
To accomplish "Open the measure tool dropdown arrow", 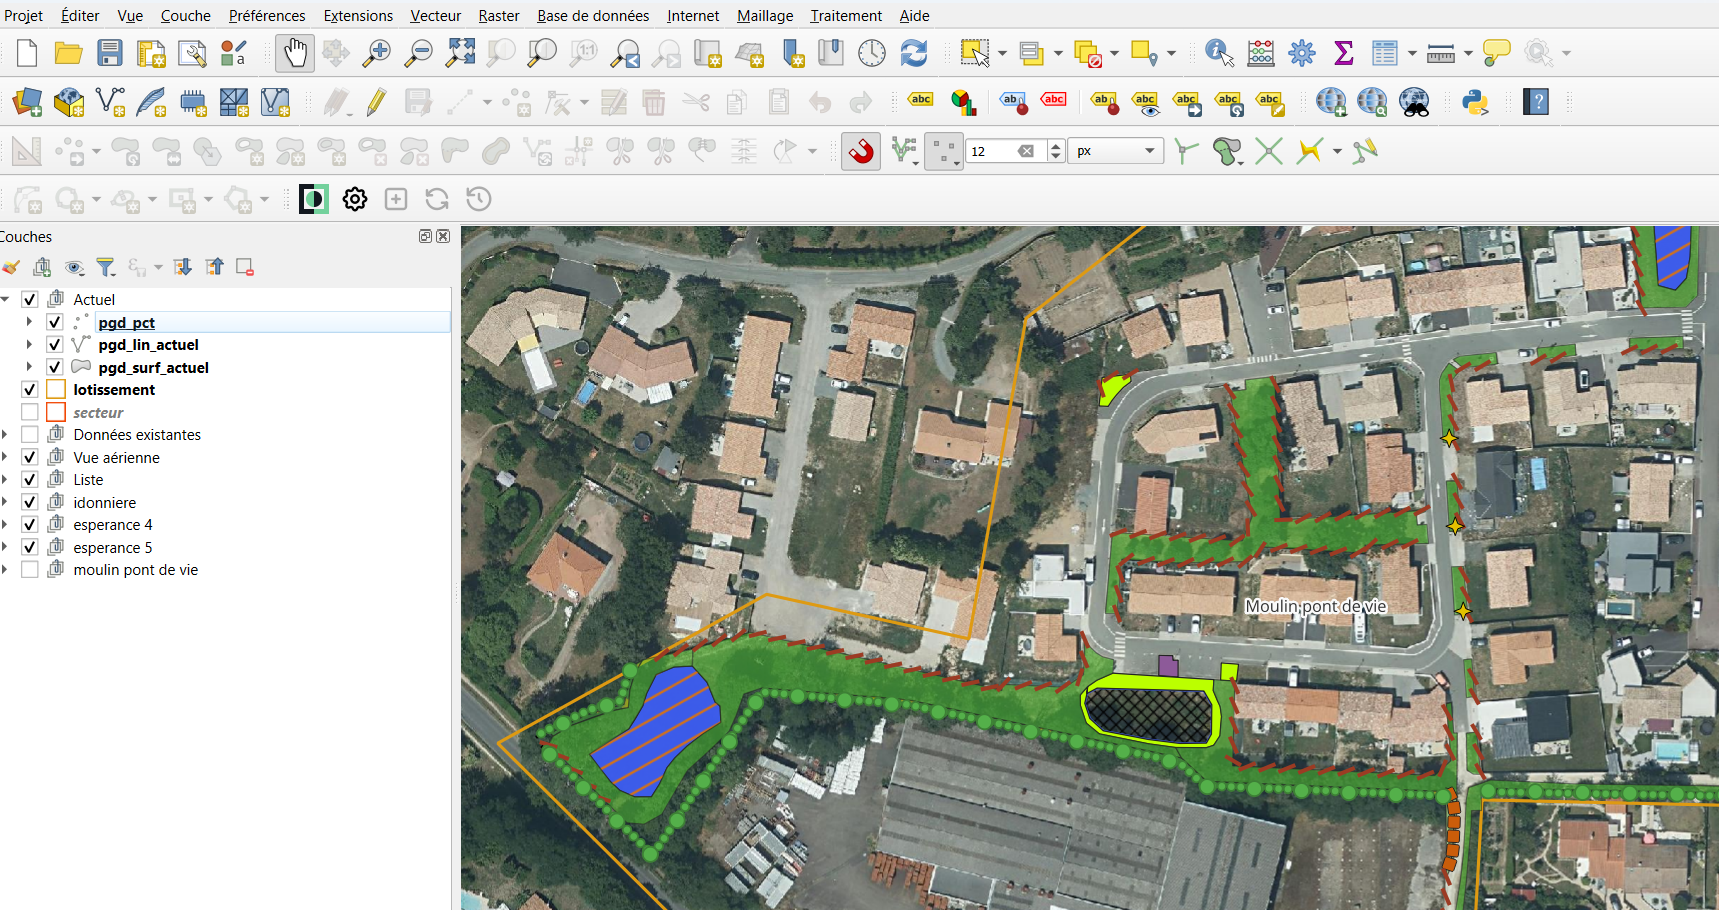I will tap(1468, 53).
